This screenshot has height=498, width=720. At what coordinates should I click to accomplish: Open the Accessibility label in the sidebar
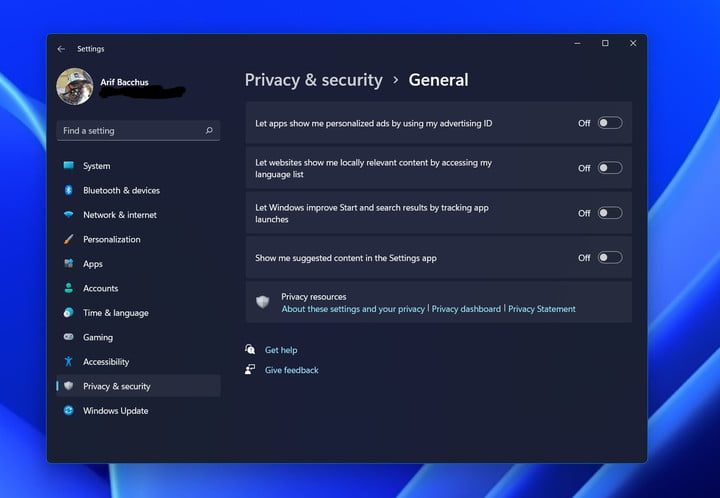[106, 362]
